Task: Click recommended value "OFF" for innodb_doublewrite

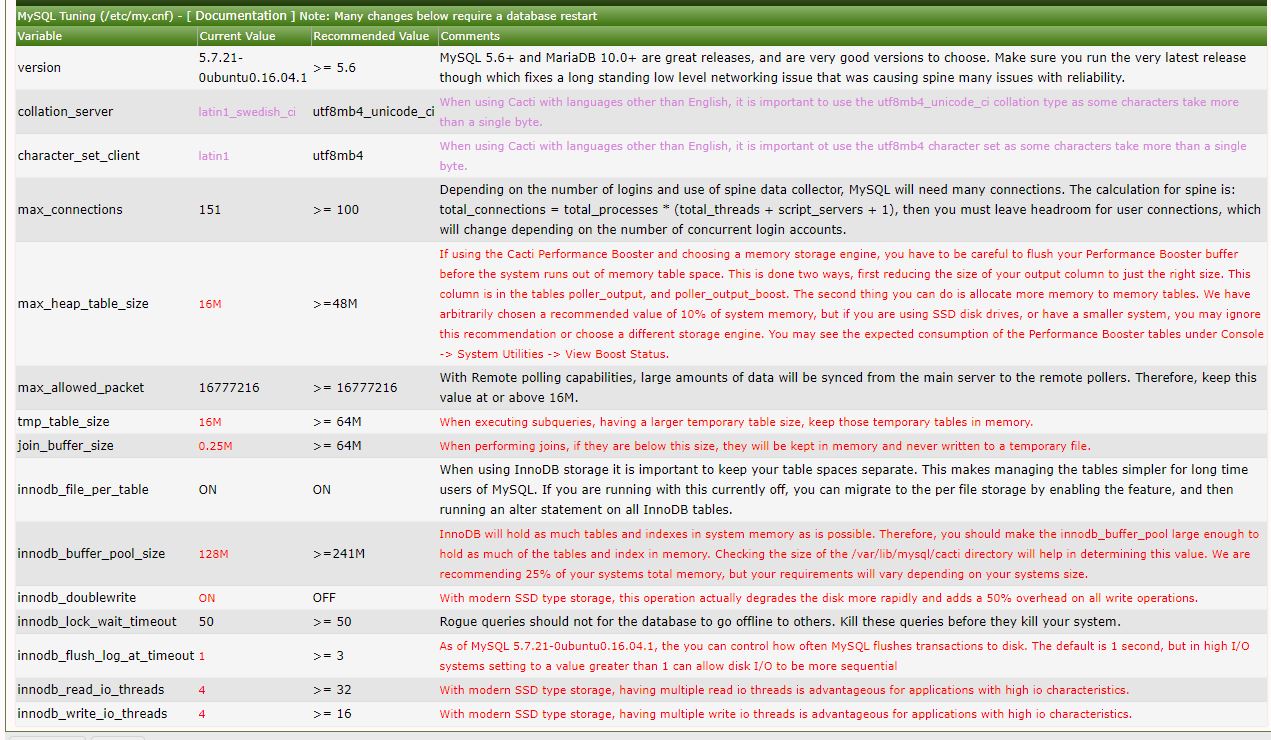Action: pyautogui.click(x=324, y=598)
